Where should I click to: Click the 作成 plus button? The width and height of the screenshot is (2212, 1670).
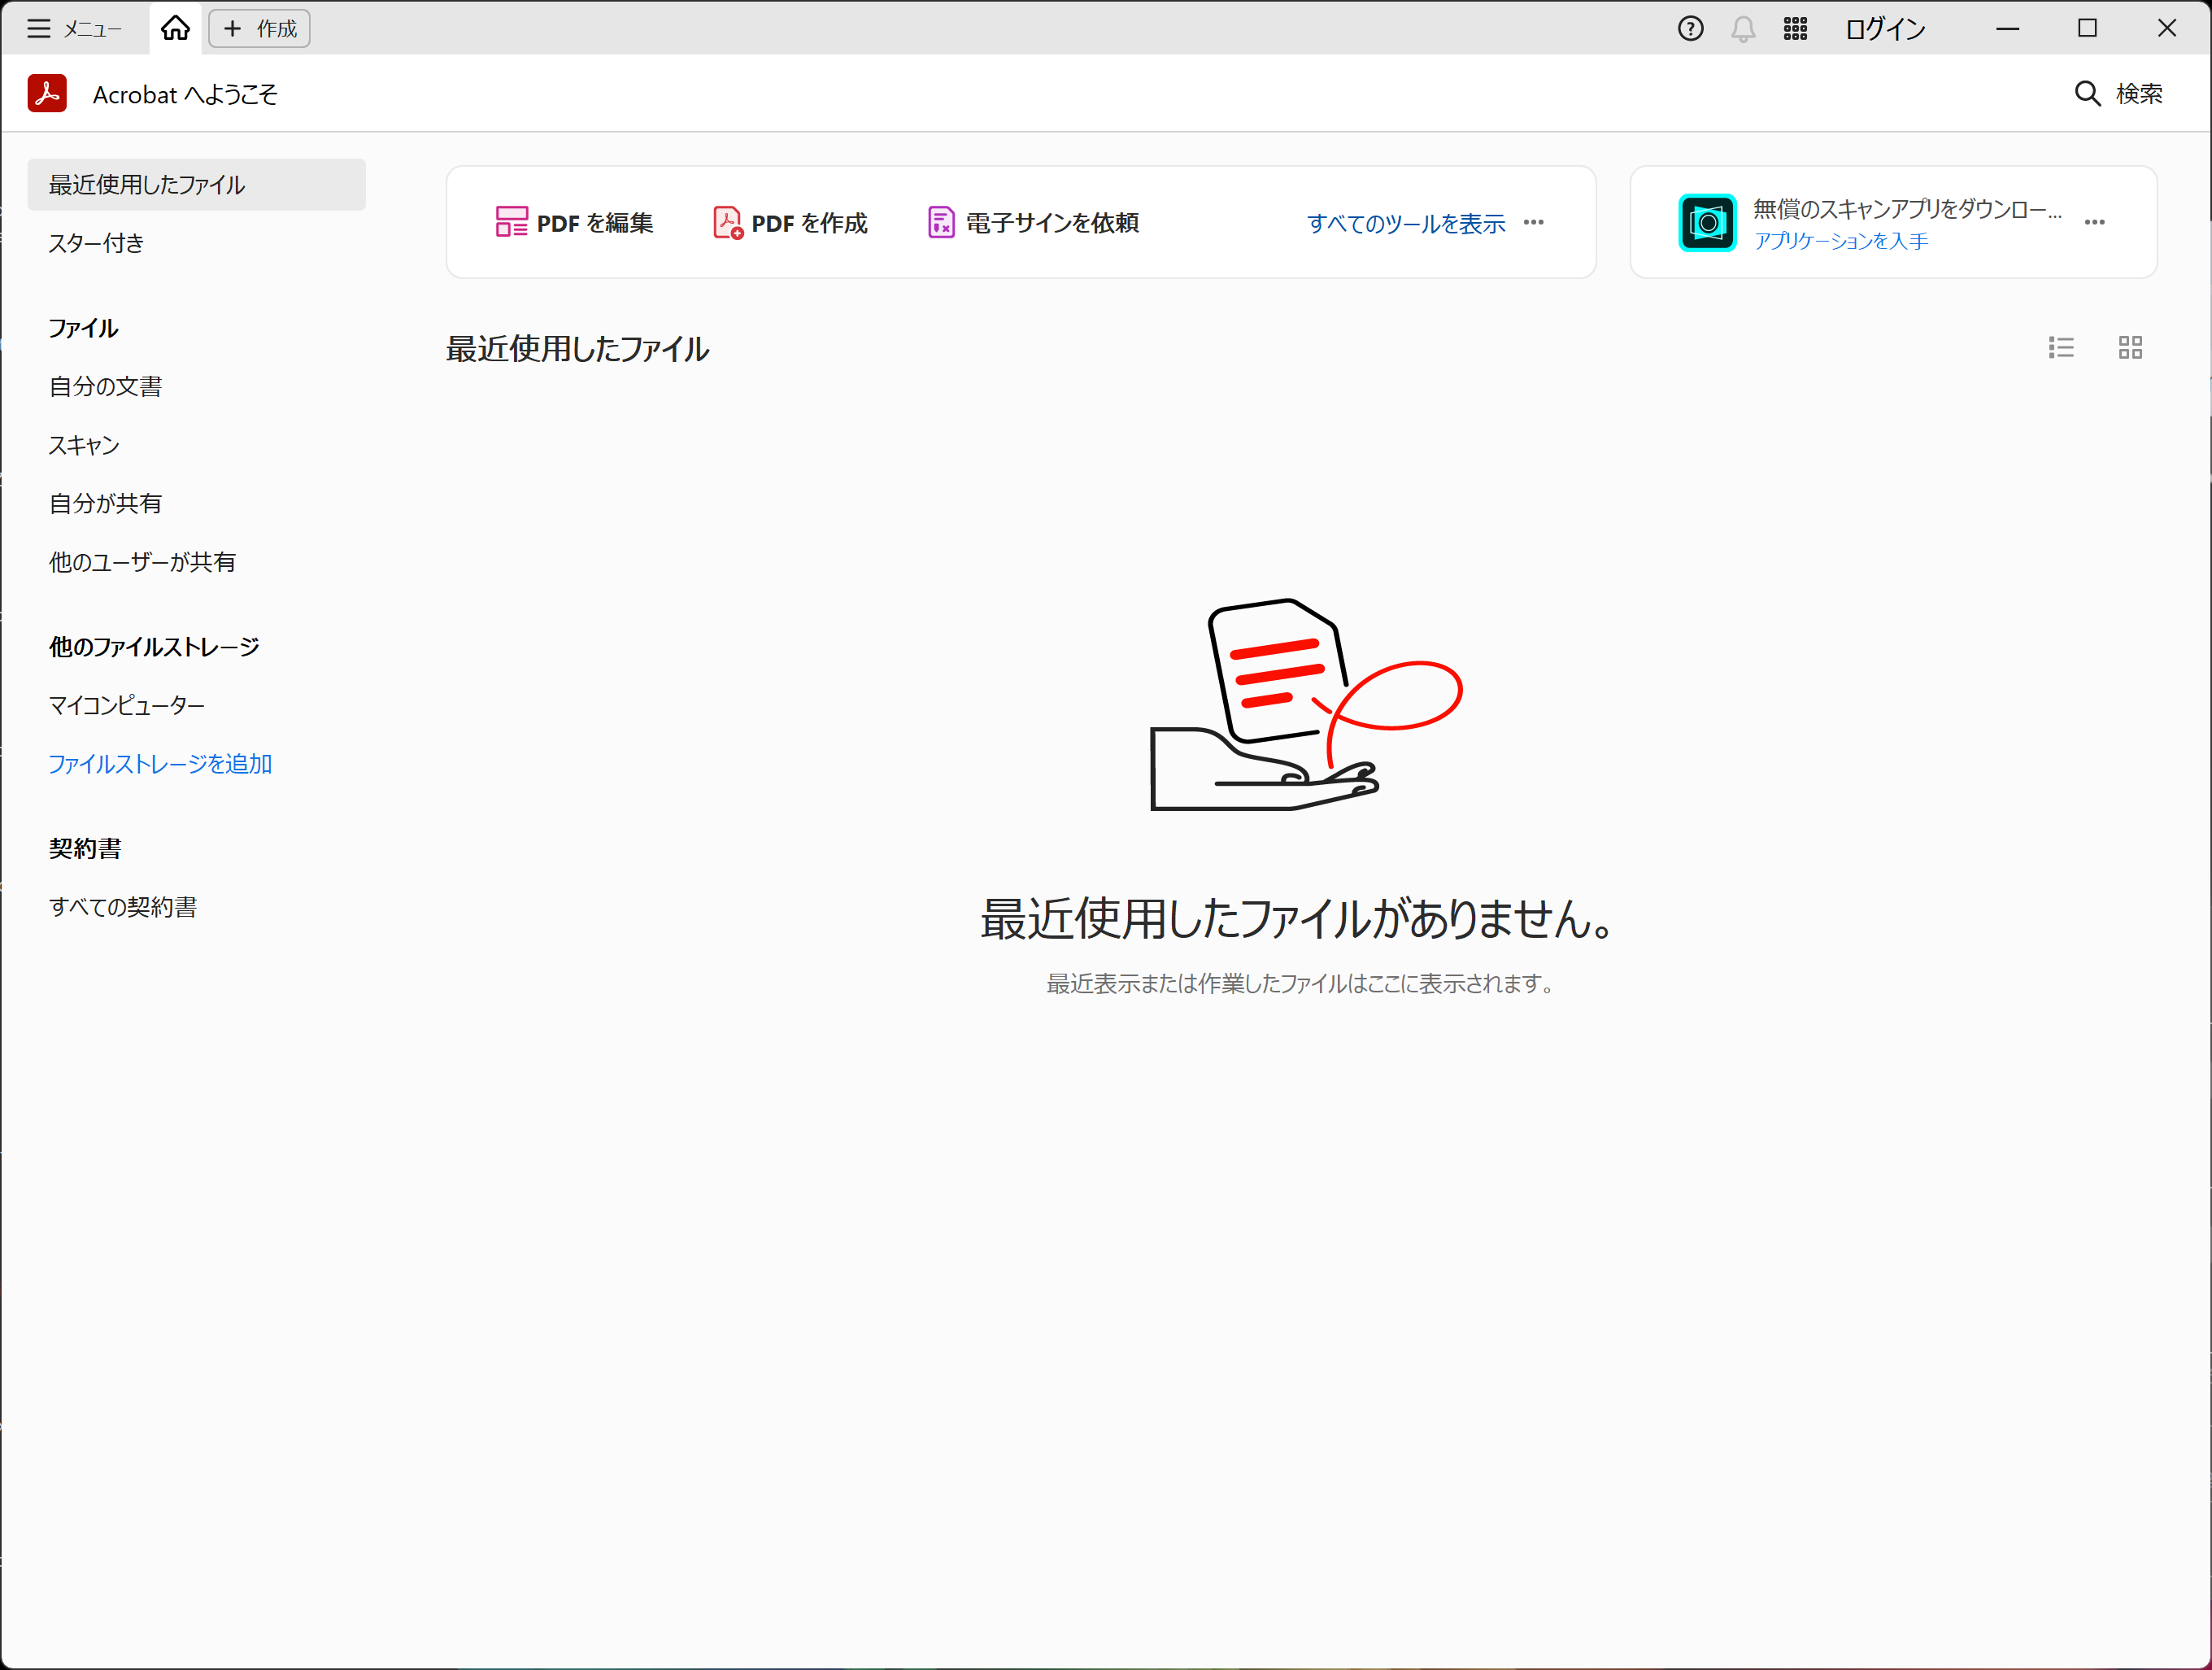[260, 29]
